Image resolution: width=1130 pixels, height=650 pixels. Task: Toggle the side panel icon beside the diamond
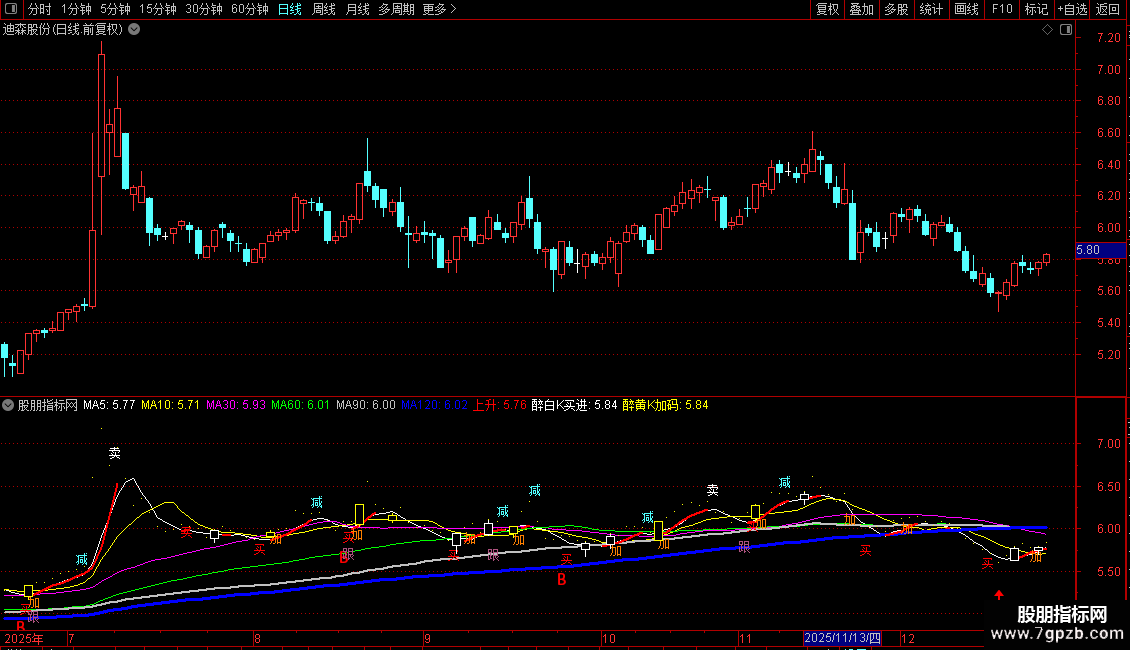[1066, 30]
